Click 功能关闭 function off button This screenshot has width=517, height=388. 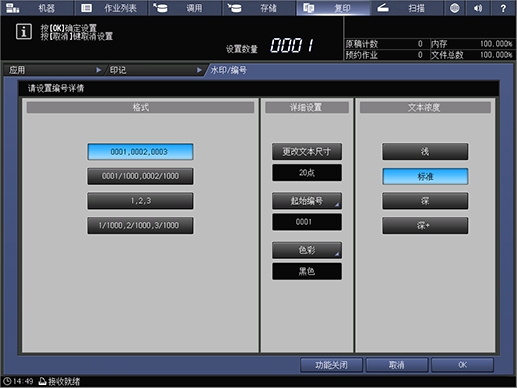tap(331, 365)
